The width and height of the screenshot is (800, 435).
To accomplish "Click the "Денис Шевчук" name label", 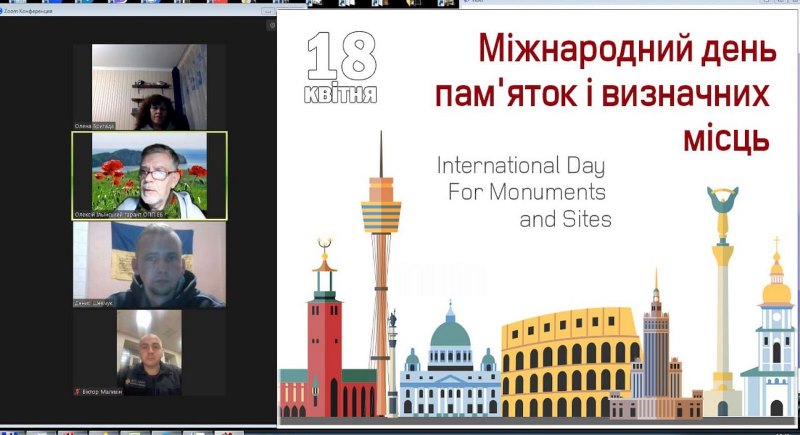I will coord(95,303).
